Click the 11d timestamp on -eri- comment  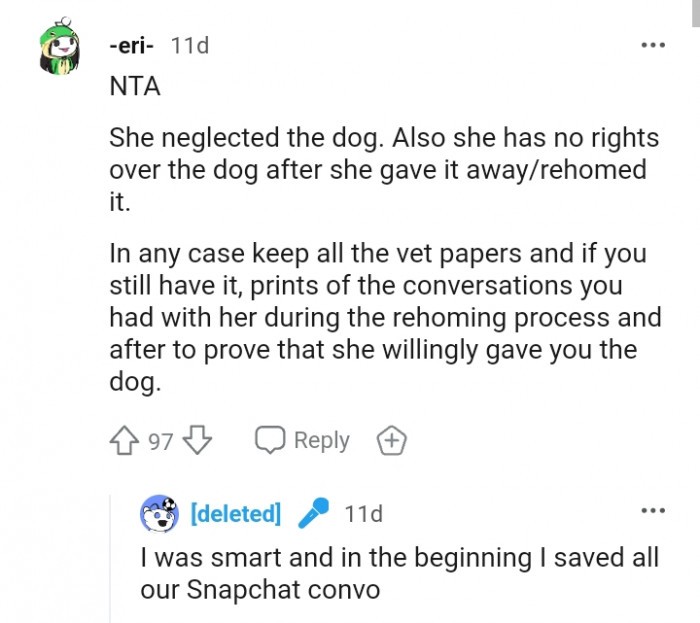click(190, 46)
